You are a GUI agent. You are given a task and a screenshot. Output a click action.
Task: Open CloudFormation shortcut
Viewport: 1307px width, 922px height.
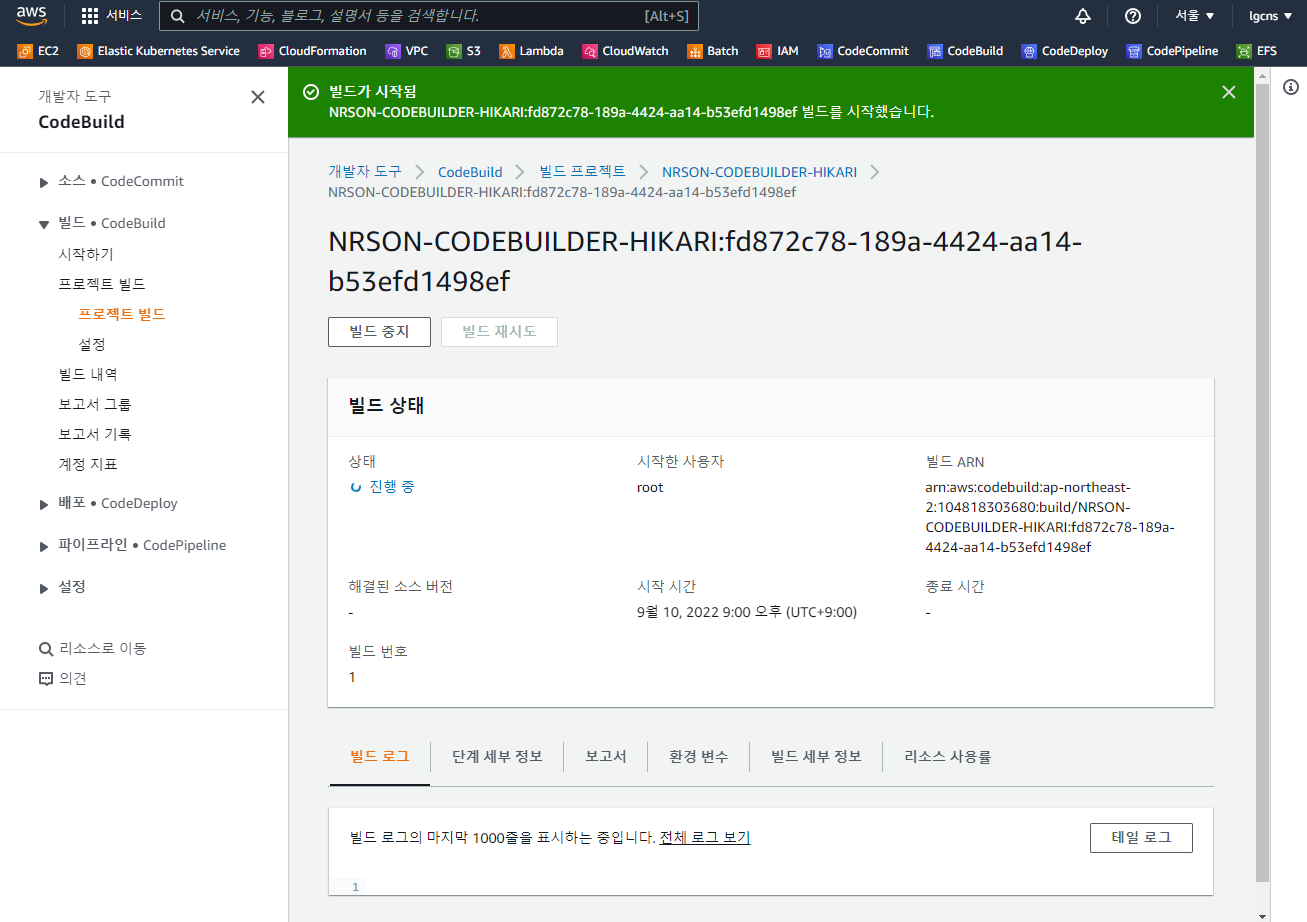click(312, 51)
